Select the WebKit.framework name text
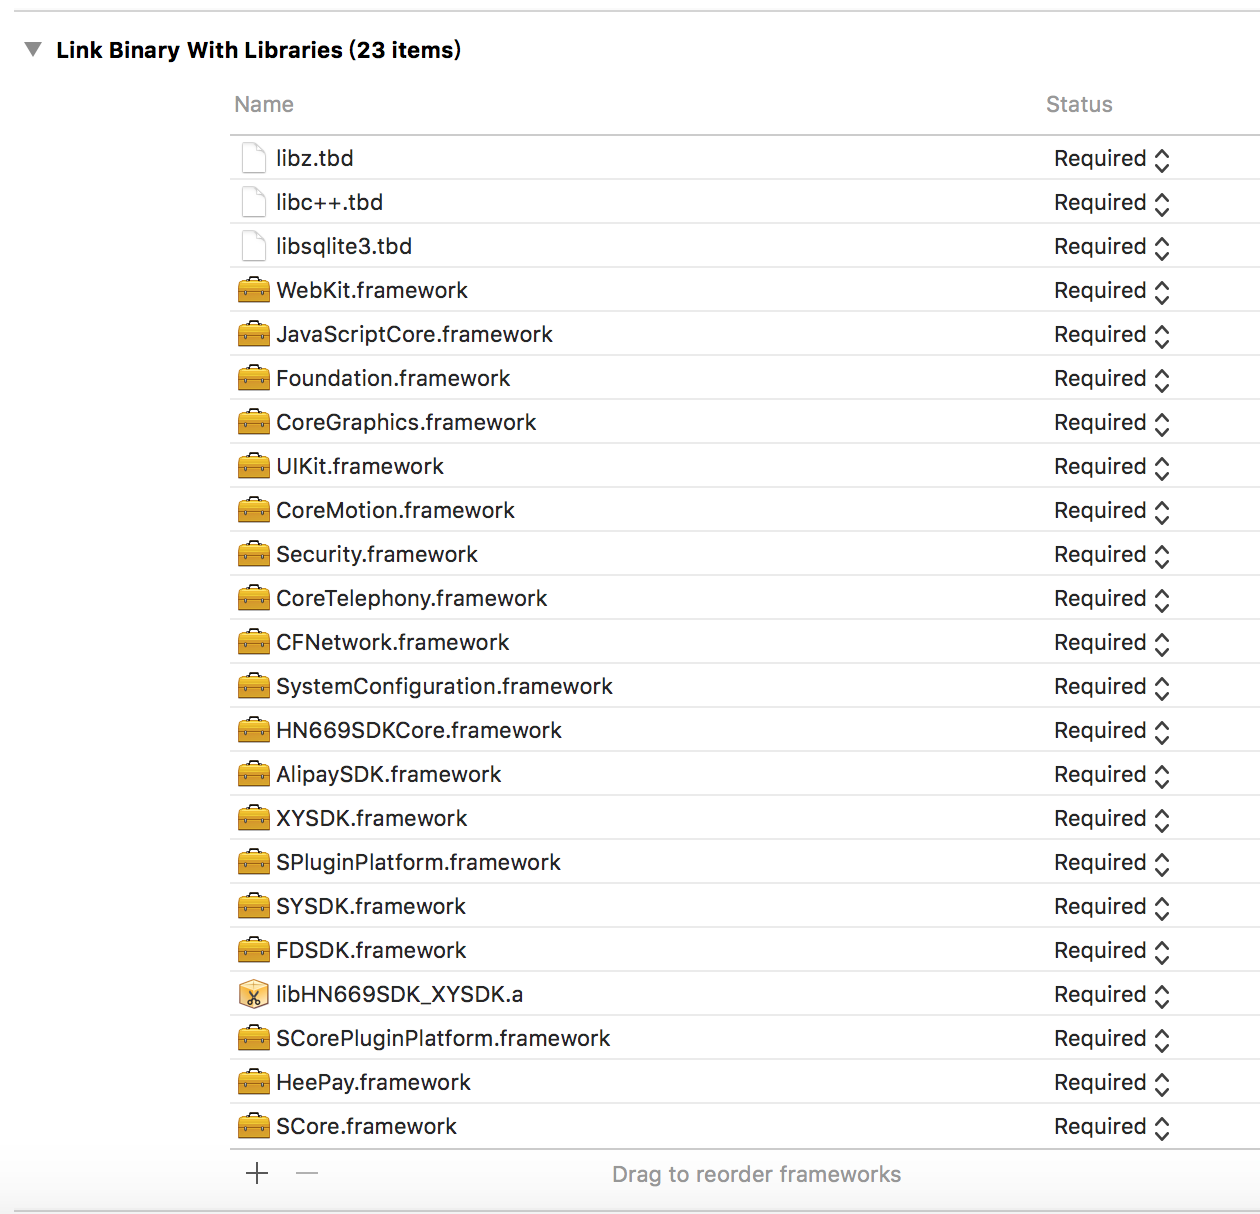The image size is (1260, 1214). pyautogui.click(x=372, y=290)
